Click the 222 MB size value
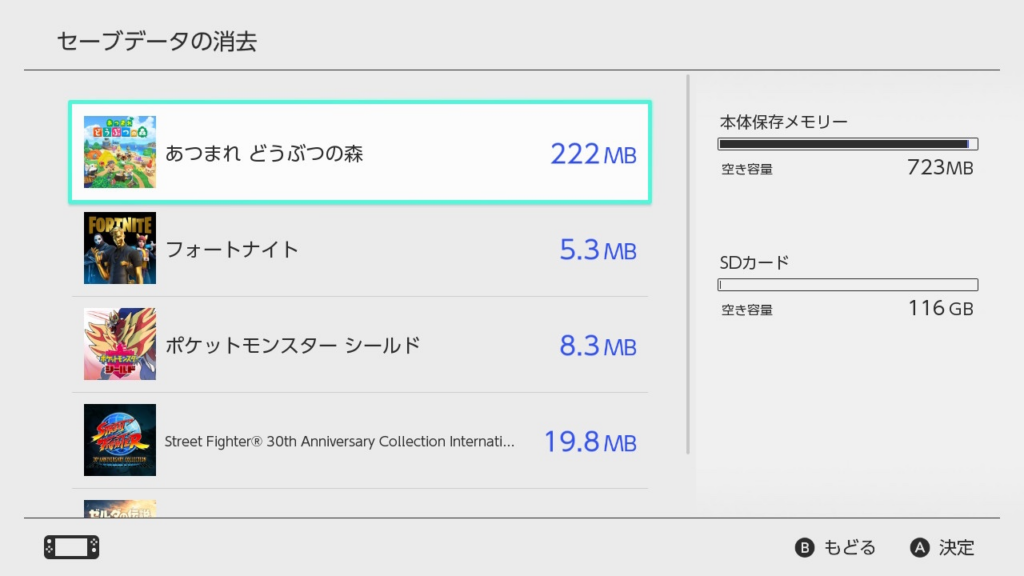1024x576 pixels. pos(593,154)
